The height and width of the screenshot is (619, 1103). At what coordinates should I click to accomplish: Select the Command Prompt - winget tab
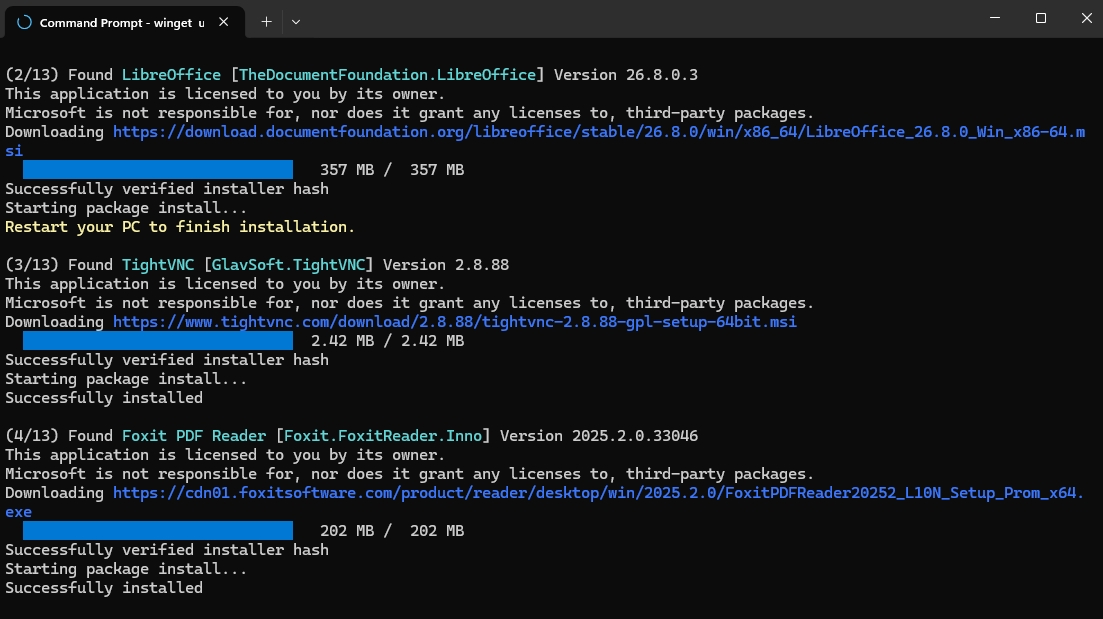(125, 23)
